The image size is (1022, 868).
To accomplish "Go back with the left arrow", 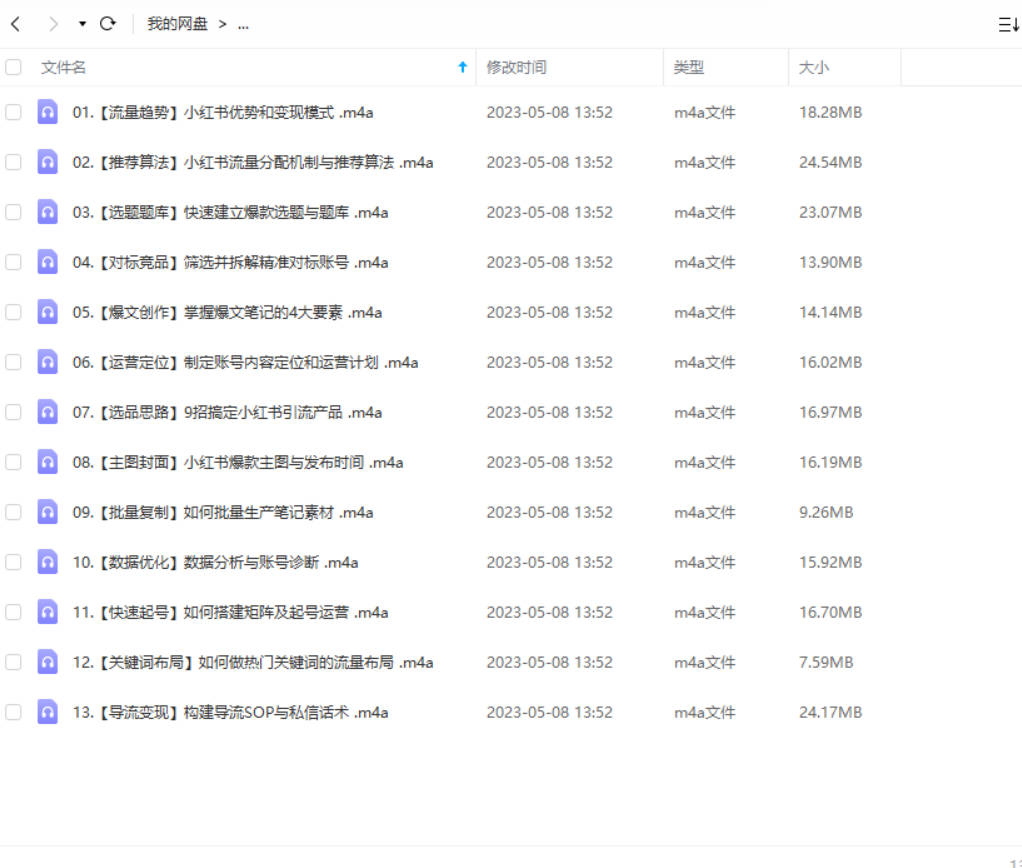I will [x=16, y=24].
